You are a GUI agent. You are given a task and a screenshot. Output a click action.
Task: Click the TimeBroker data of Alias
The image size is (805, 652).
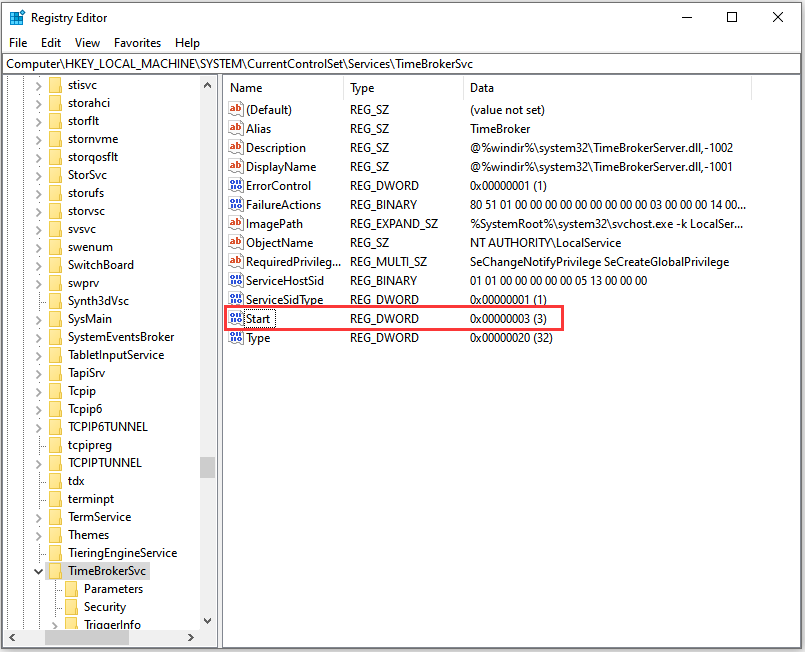click(x=500, y=129)
